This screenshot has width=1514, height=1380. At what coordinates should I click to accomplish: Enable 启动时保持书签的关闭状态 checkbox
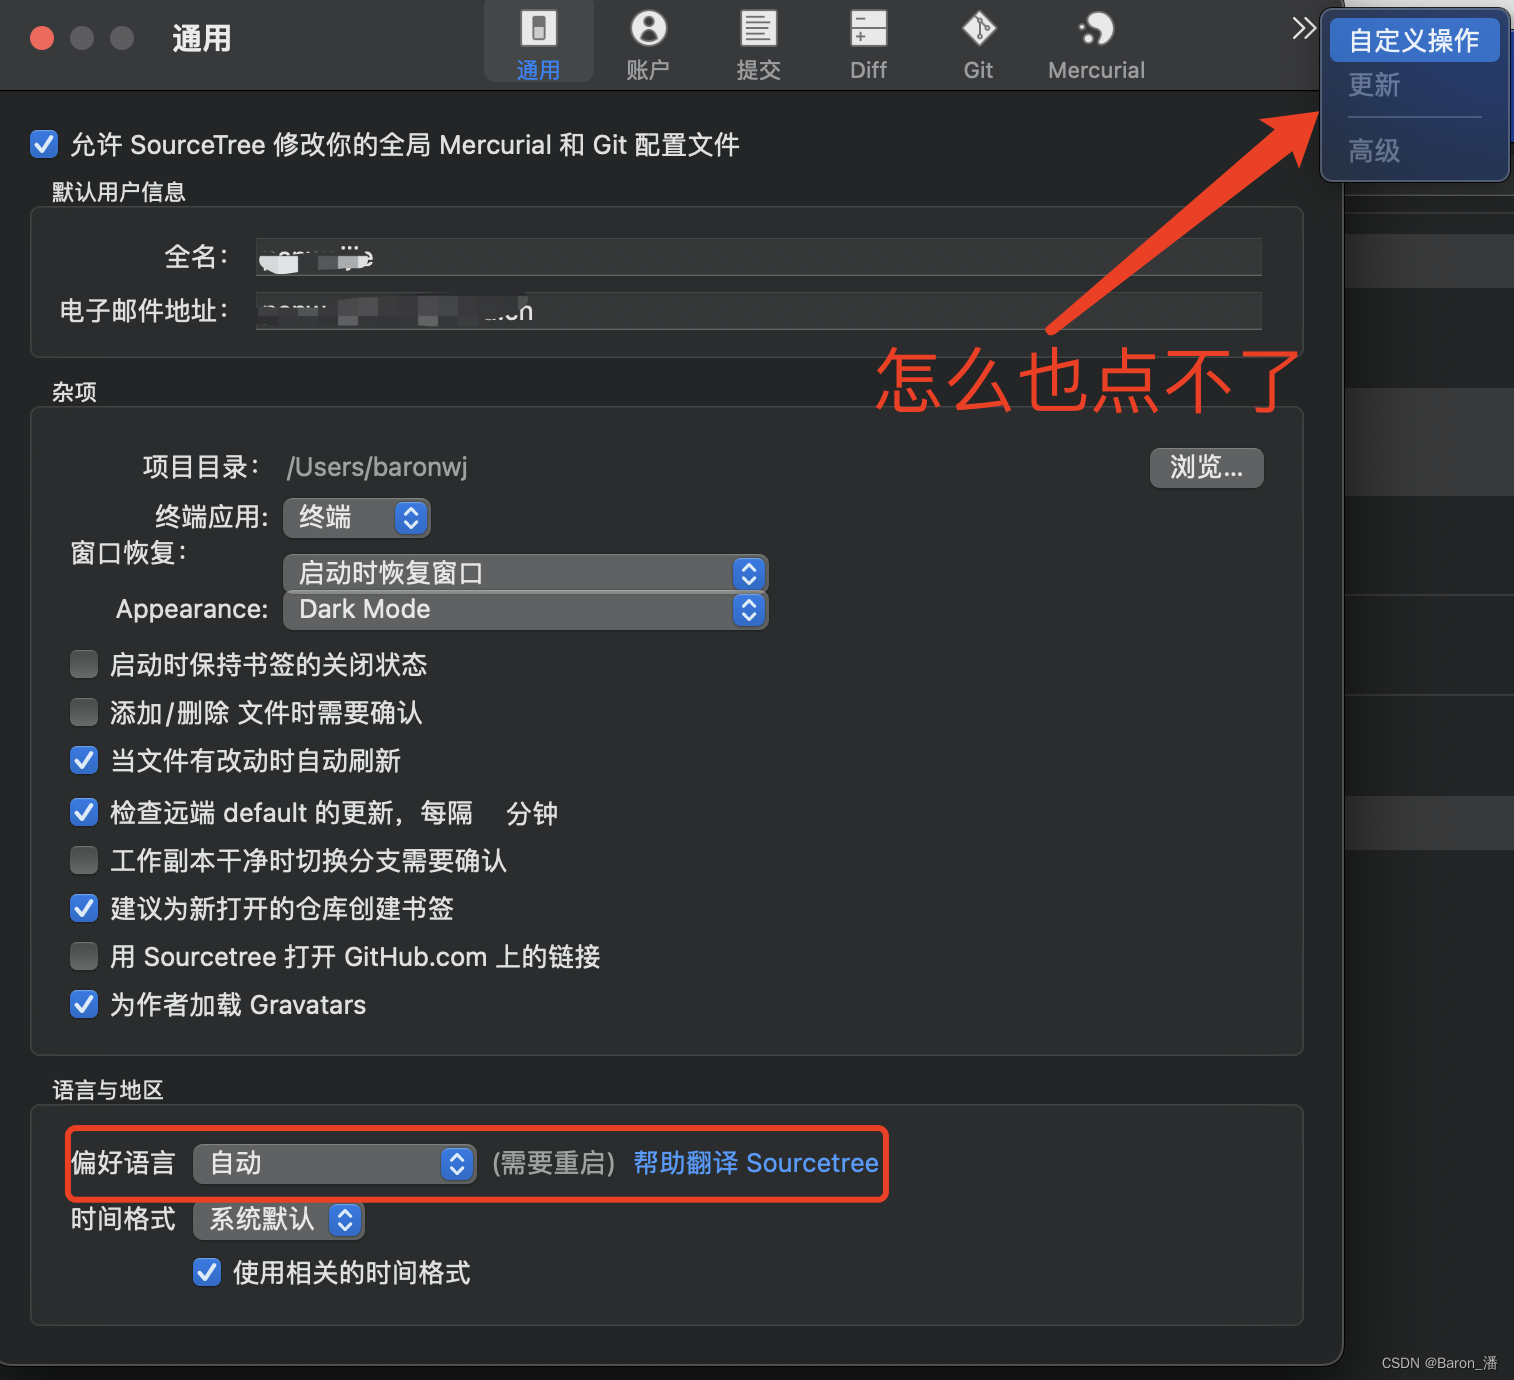pyautogui.click(x=84, y=664)
